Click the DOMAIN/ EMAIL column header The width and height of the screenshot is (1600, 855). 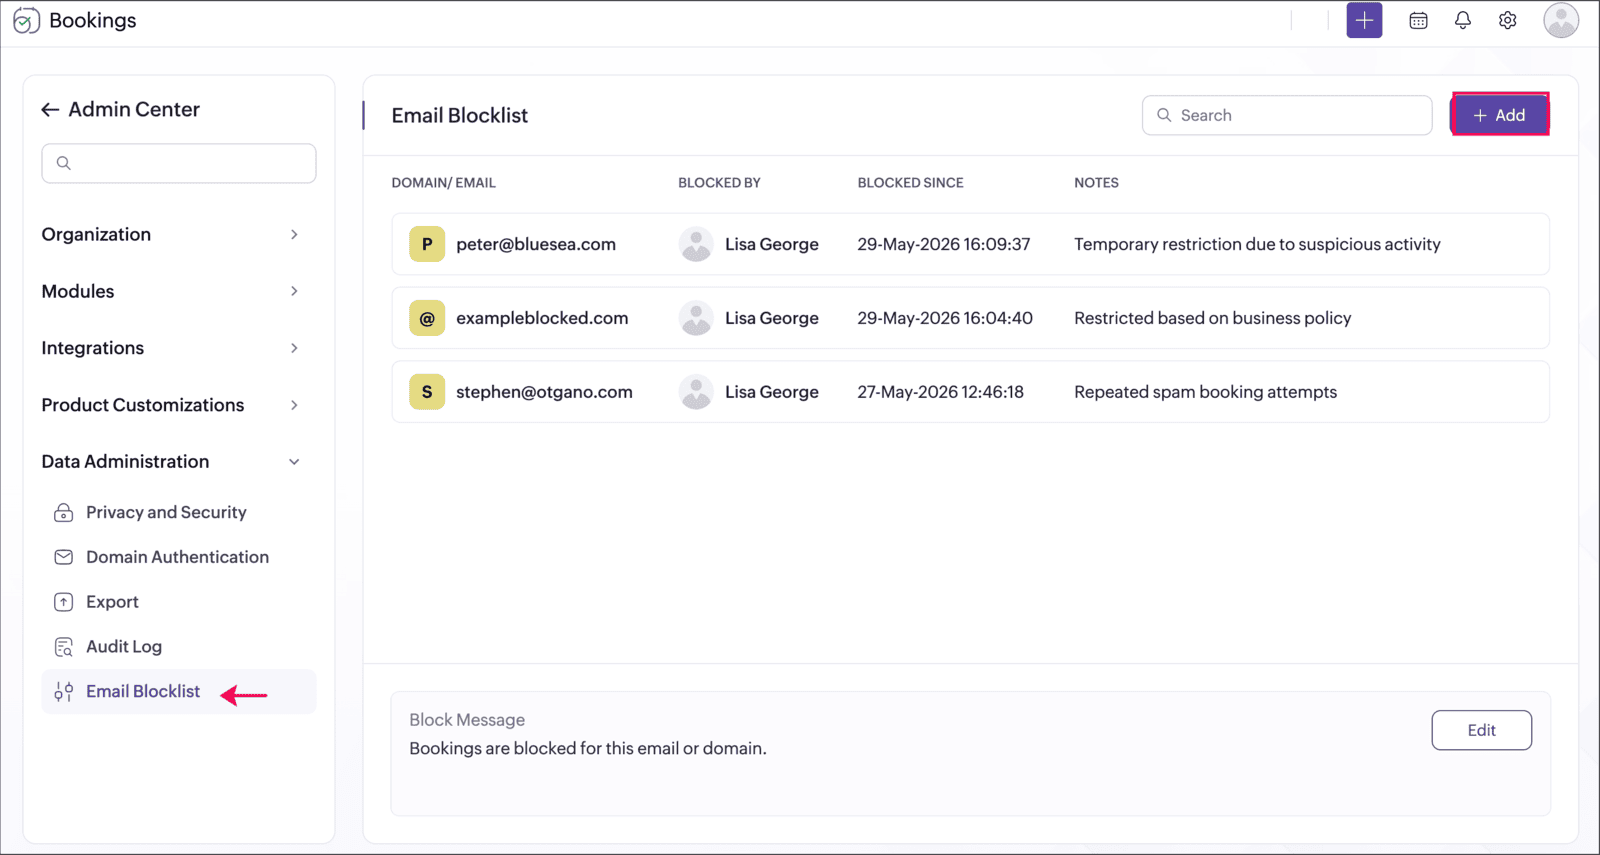point(443,183)
